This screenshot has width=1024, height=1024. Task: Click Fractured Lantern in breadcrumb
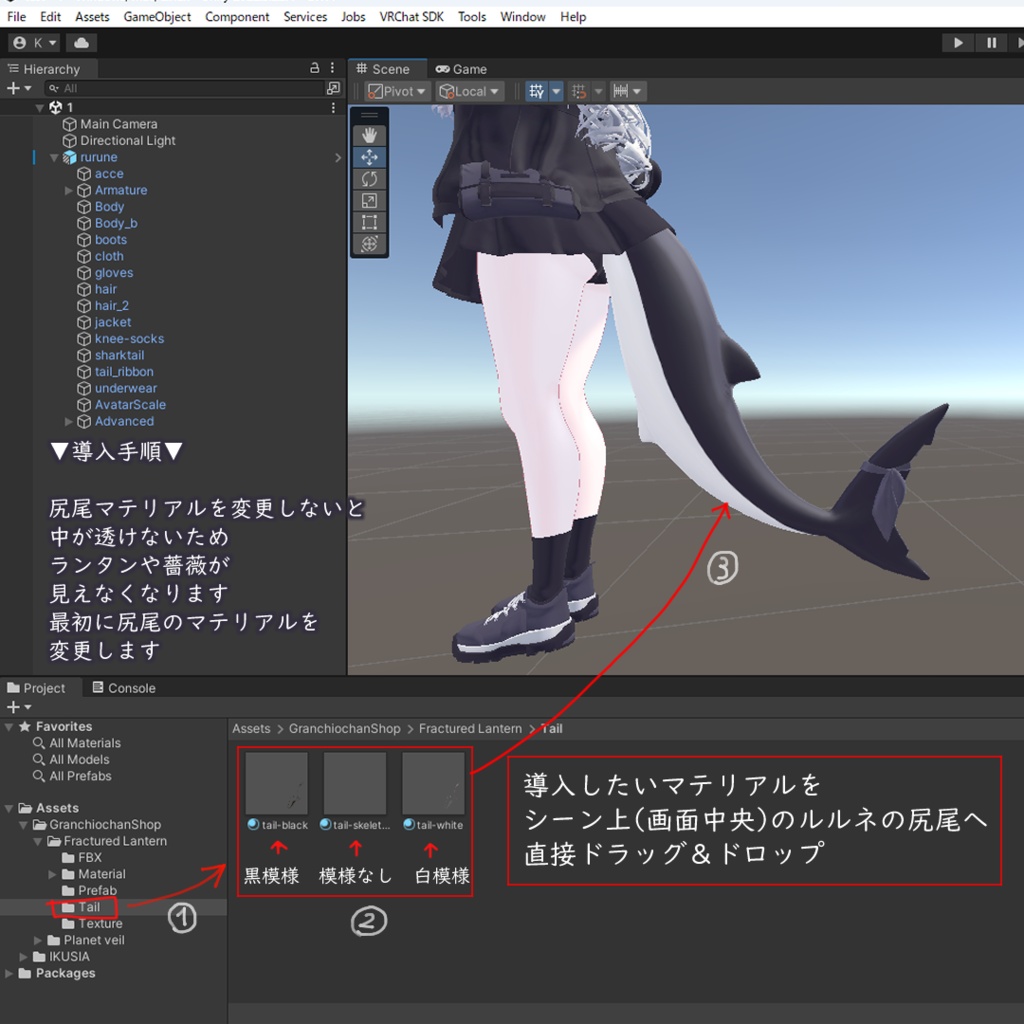(470, 729)
